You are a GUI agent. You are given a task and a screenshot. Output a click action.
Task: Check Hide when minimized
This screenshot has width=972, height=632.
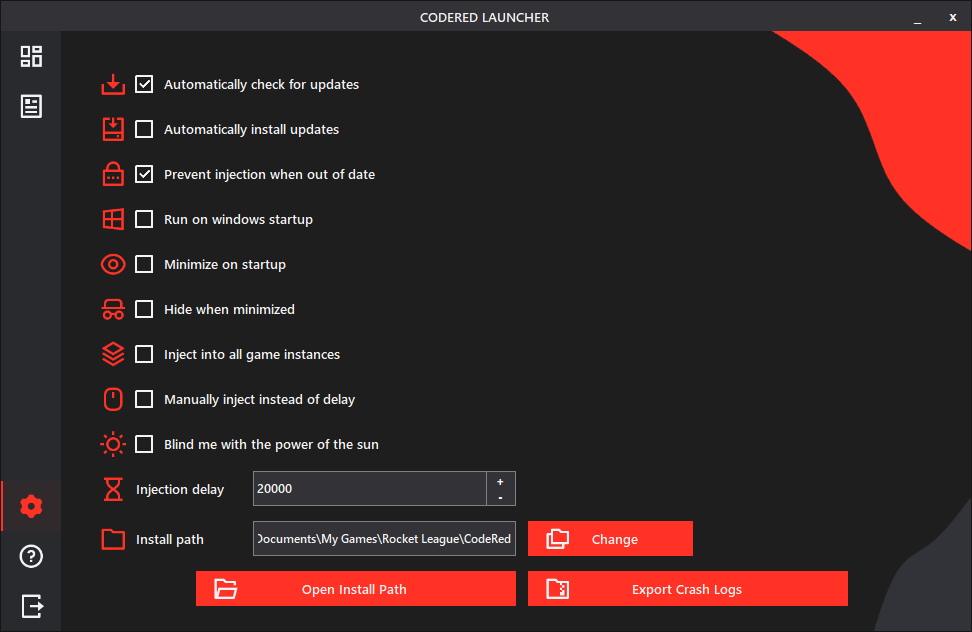pyautogui.click(x=144, y=309)
